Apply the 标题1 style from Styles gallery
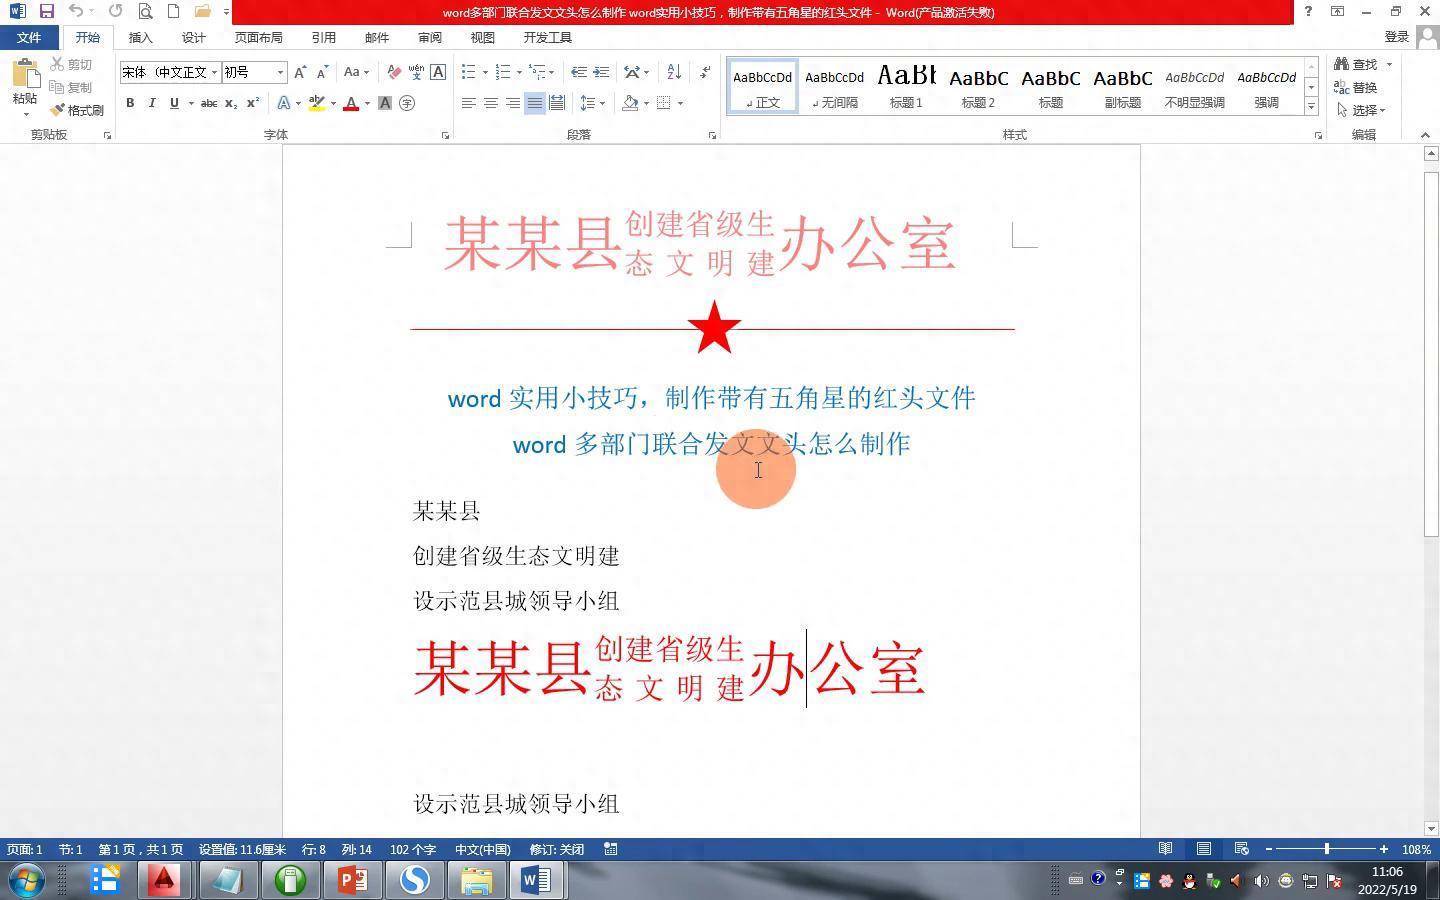This screenshot has width=1440, height=900. (x=906, y=86)
